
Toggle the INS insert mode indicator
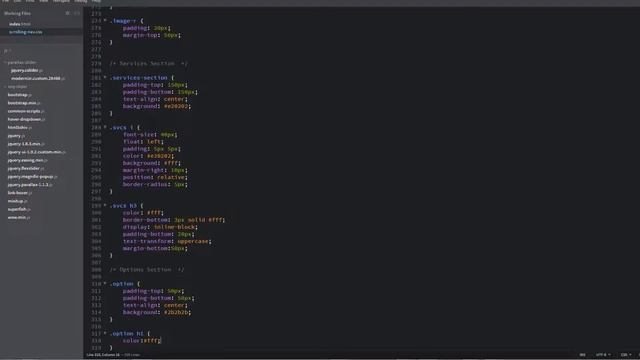coord(582,355)
